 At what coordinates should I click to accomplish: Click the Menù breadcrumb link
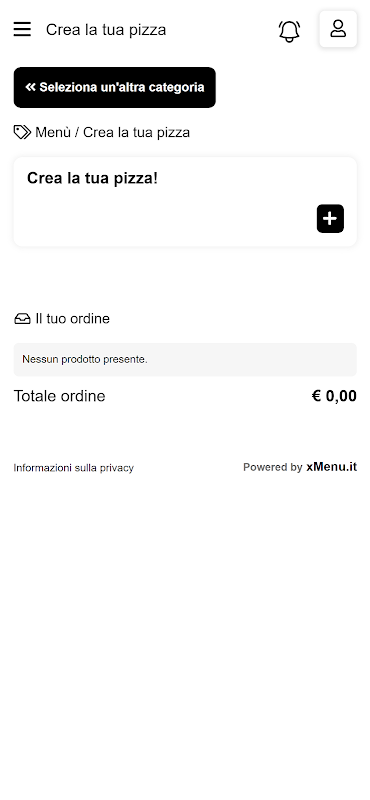pyautogui.click(x=53, y=133)
